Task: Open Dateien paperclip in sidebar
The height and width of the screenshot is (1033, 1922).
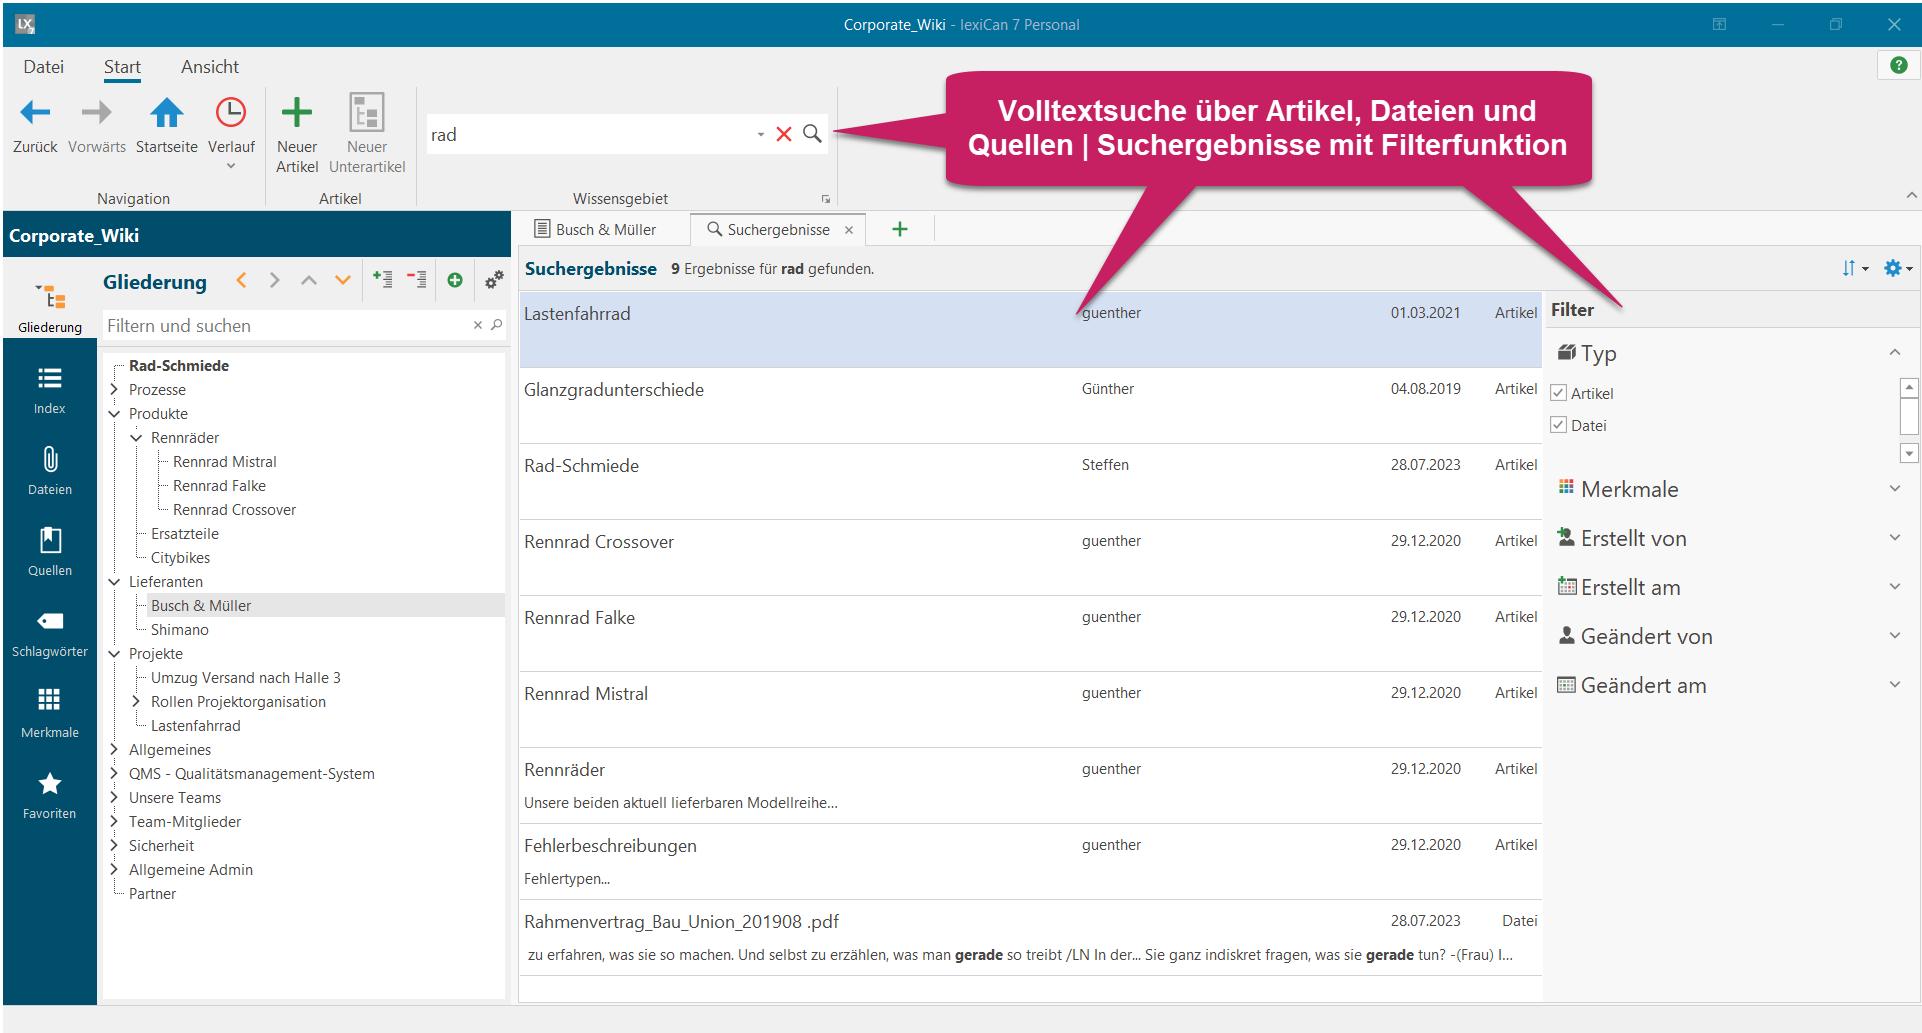Action: coord(50,471)
